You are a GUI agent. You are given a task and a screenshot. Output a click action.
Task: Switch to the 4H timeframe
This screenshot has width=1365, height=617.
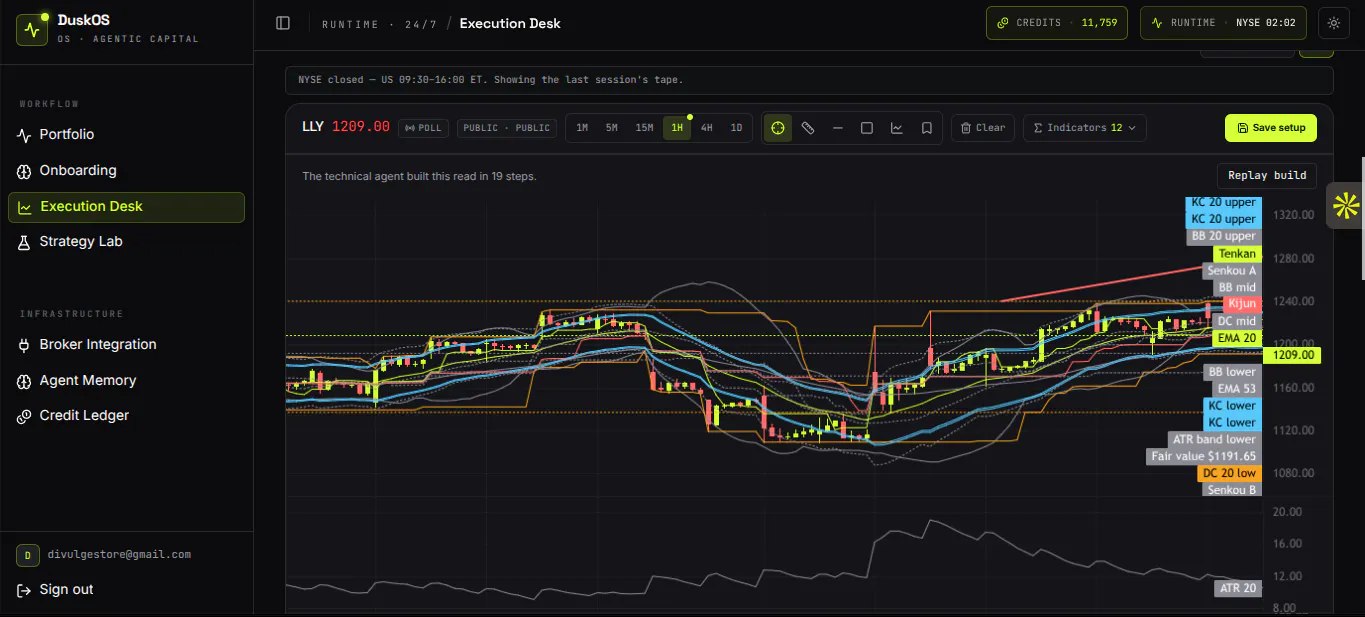707,128
